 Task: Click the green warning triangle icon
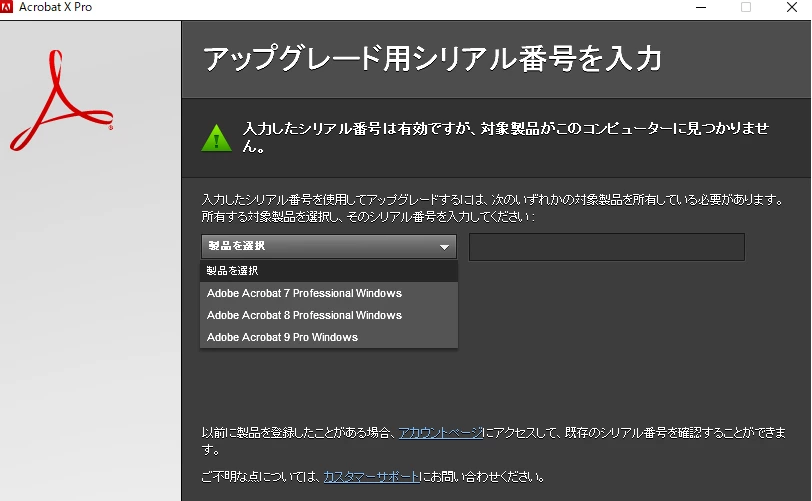coord(216,138)
